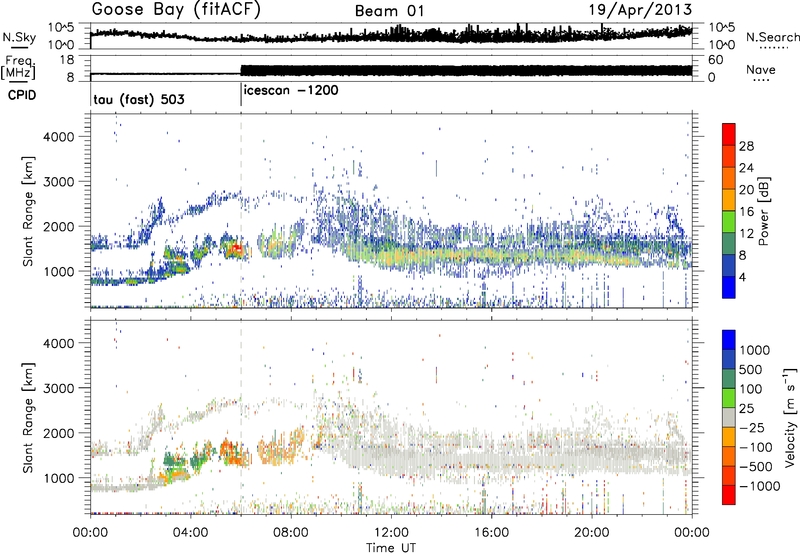This screenshot has height=554, width=800.
Task: Click the -500 label on velocity colorbar
Action: [x=756, y=466]
